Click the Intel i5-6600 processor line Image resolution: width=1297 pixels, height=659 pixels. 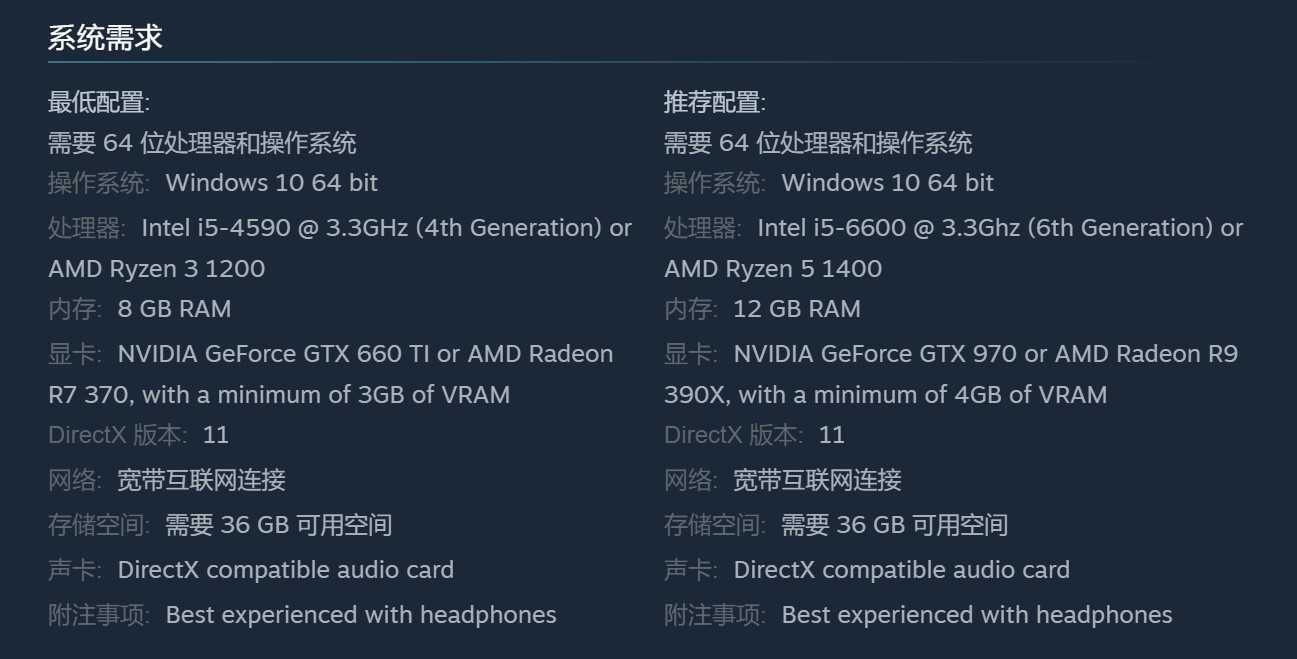1000,228
